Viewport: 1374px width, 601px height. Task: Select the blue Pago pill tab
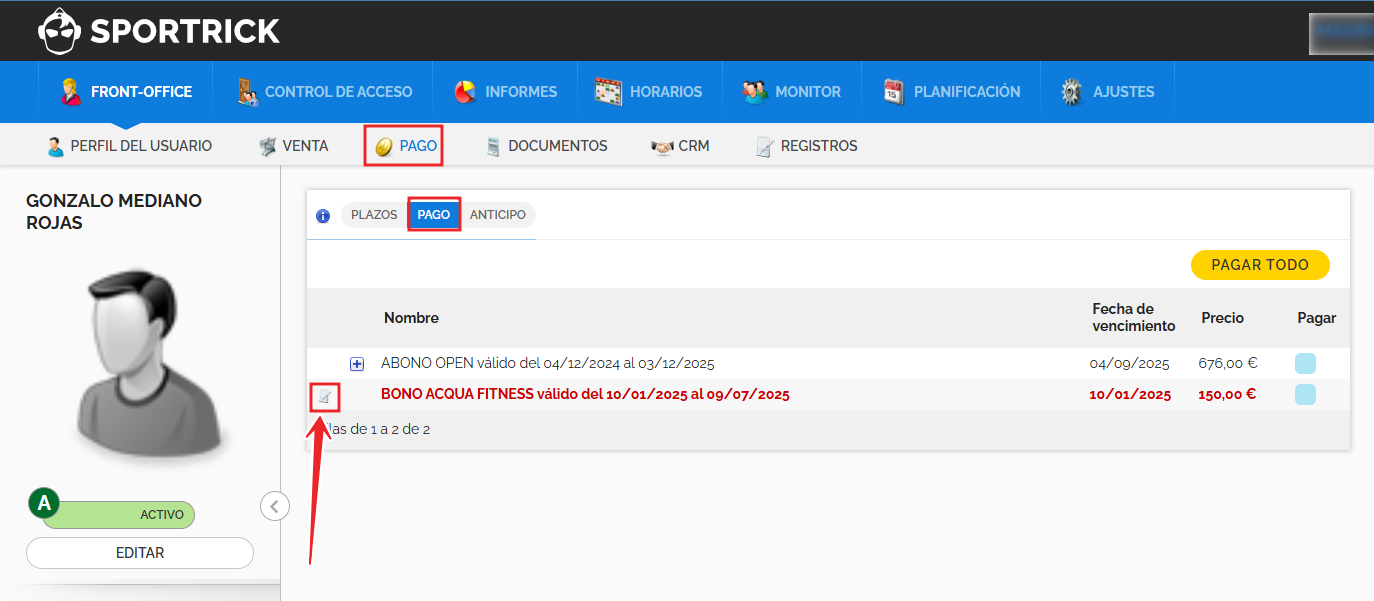pos(434,215)
